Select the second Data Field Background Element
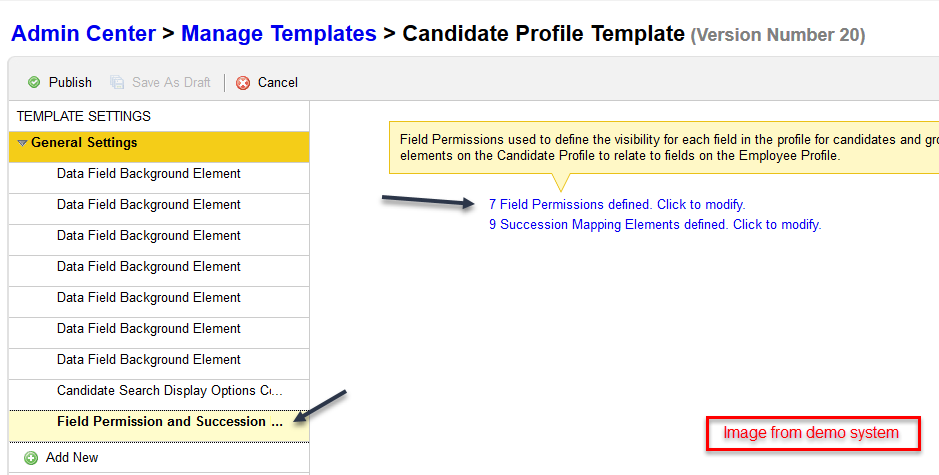 coord(159,205)
